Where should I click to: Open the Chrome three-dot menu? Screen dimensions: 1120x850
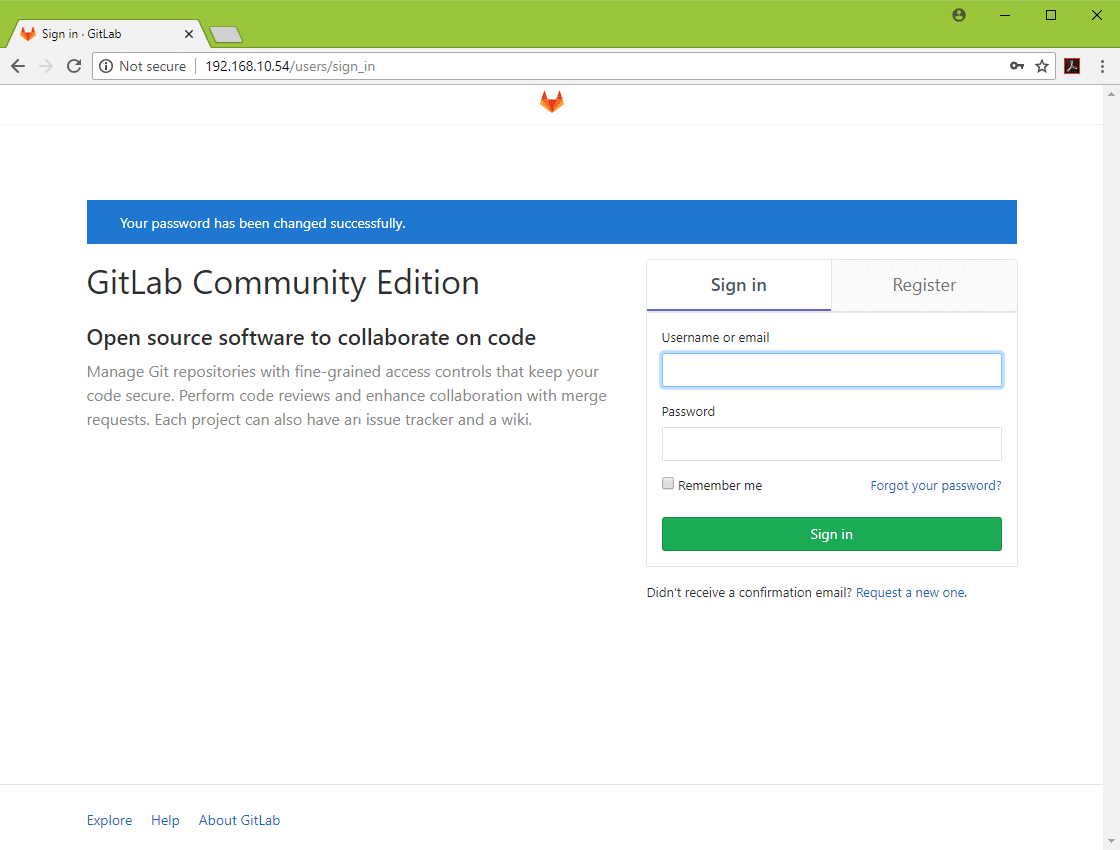click(x=1102, y=66)
